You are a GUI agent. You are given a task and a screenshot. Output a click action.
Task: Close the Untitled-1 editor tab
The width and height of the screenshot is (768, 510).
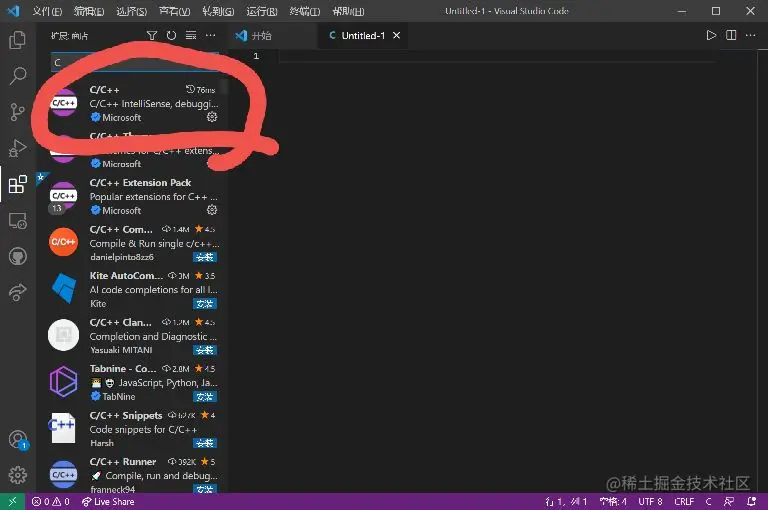397,35
